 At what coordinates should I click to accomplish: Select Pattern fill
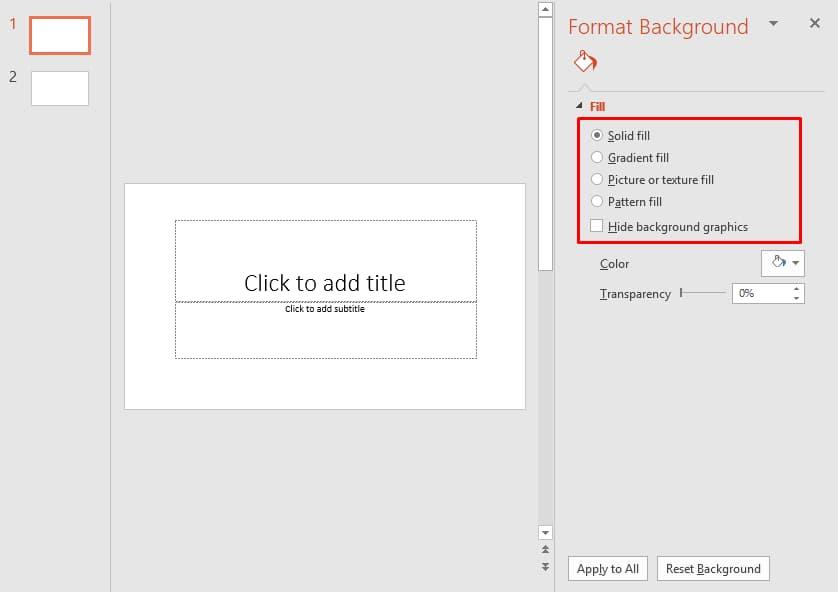597,201
